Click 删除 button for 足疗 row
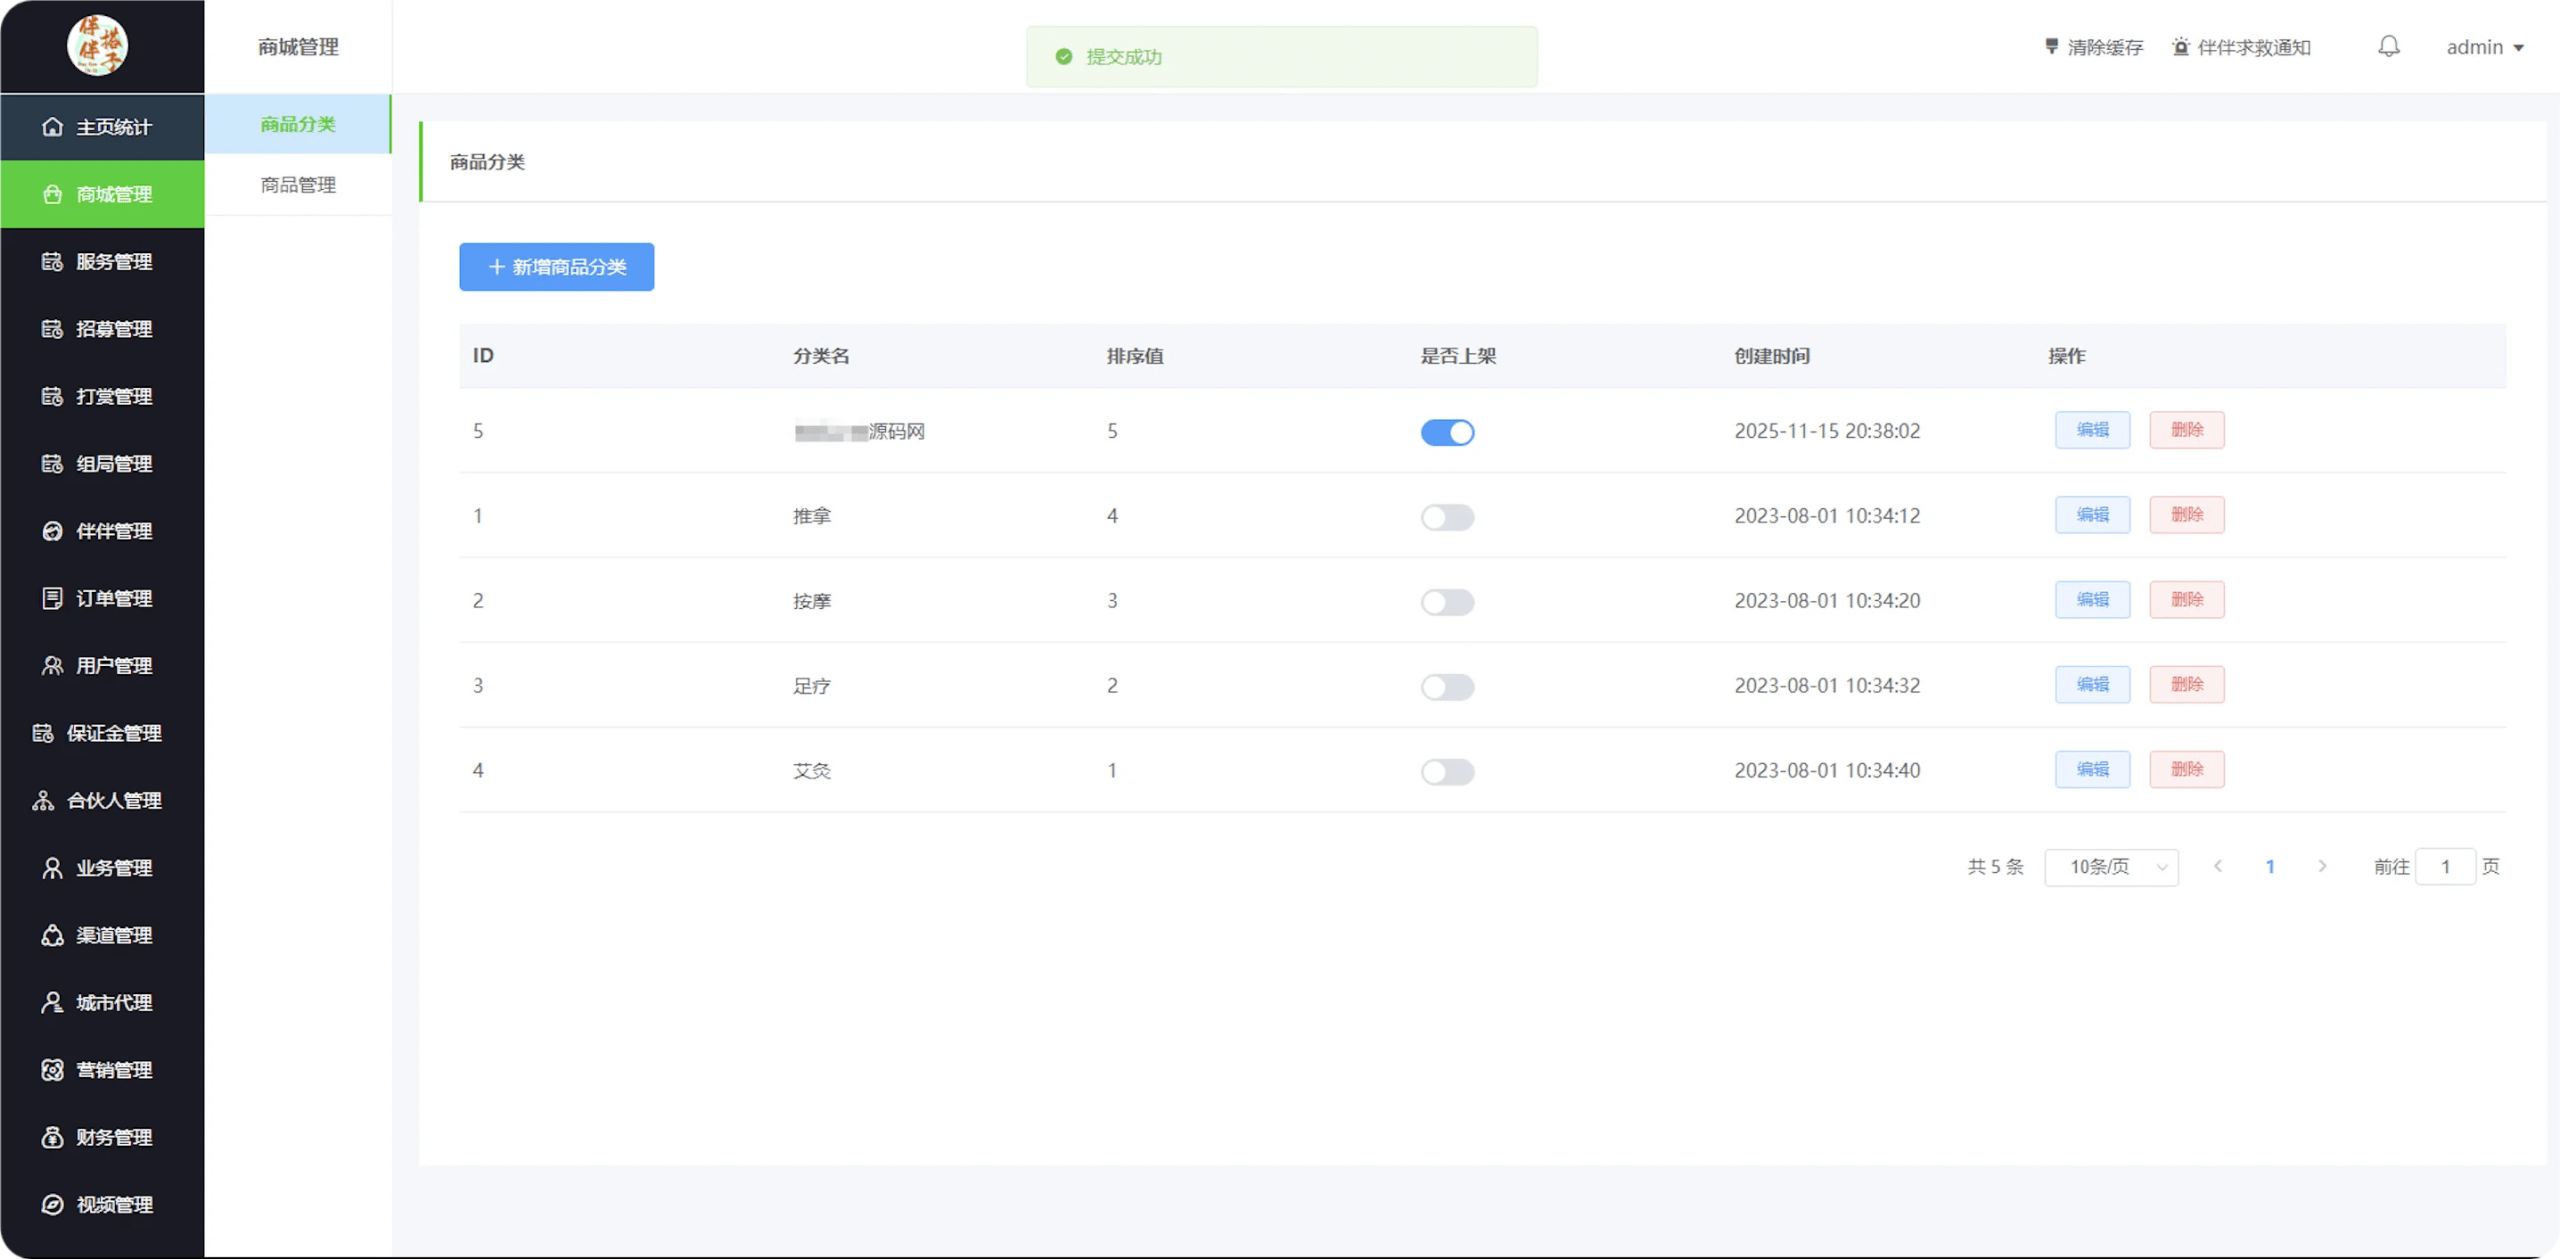The width and height of the screenshot is (2560, 1259). (x=2186, y=685)
